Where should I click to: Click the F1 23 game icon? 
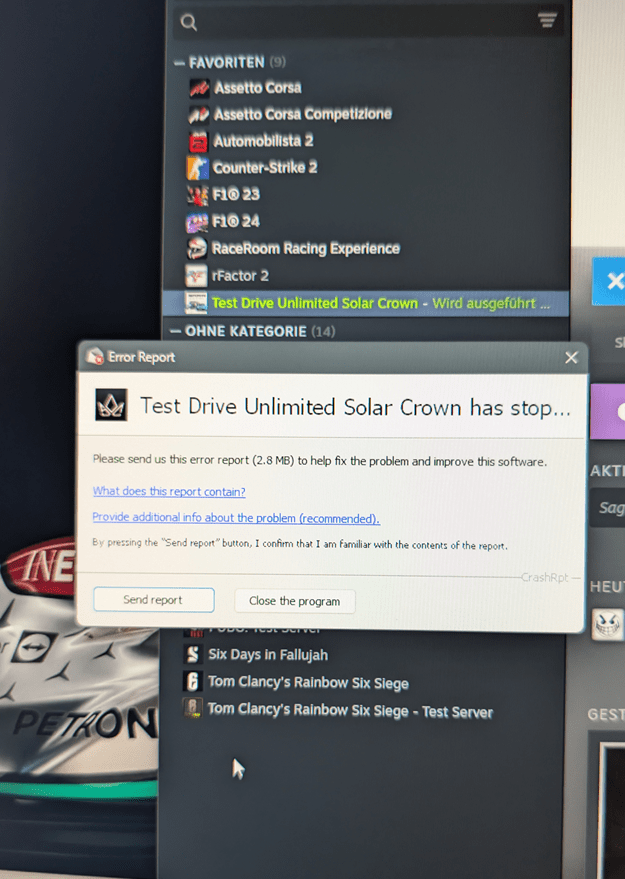click(197, 195)
